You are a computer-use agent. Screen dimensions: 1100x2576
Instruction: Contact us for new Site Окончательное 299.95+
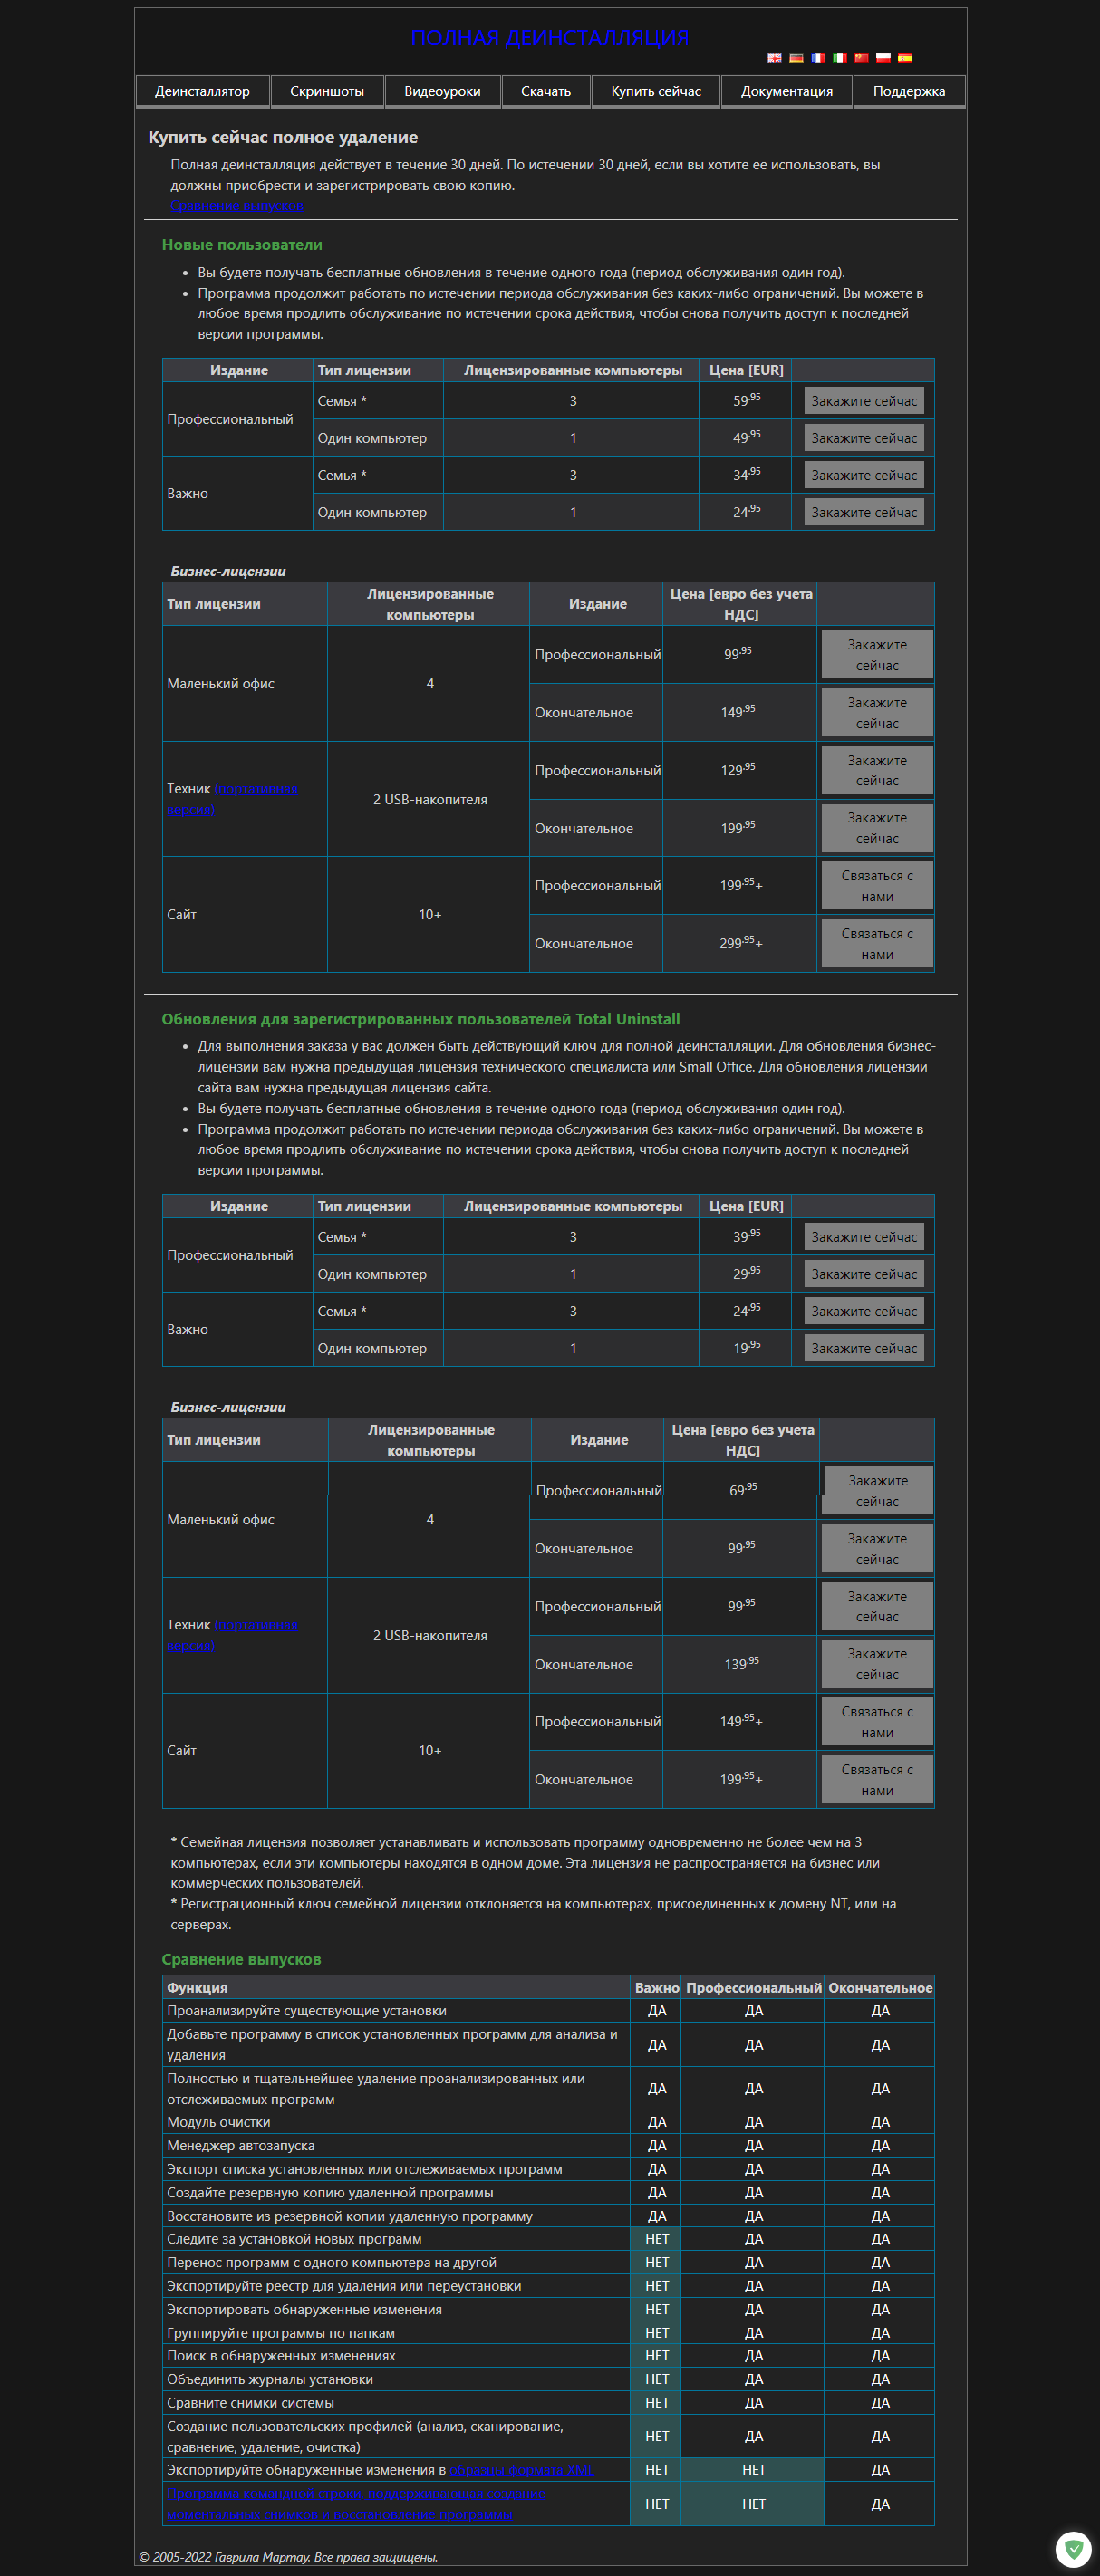877,944
